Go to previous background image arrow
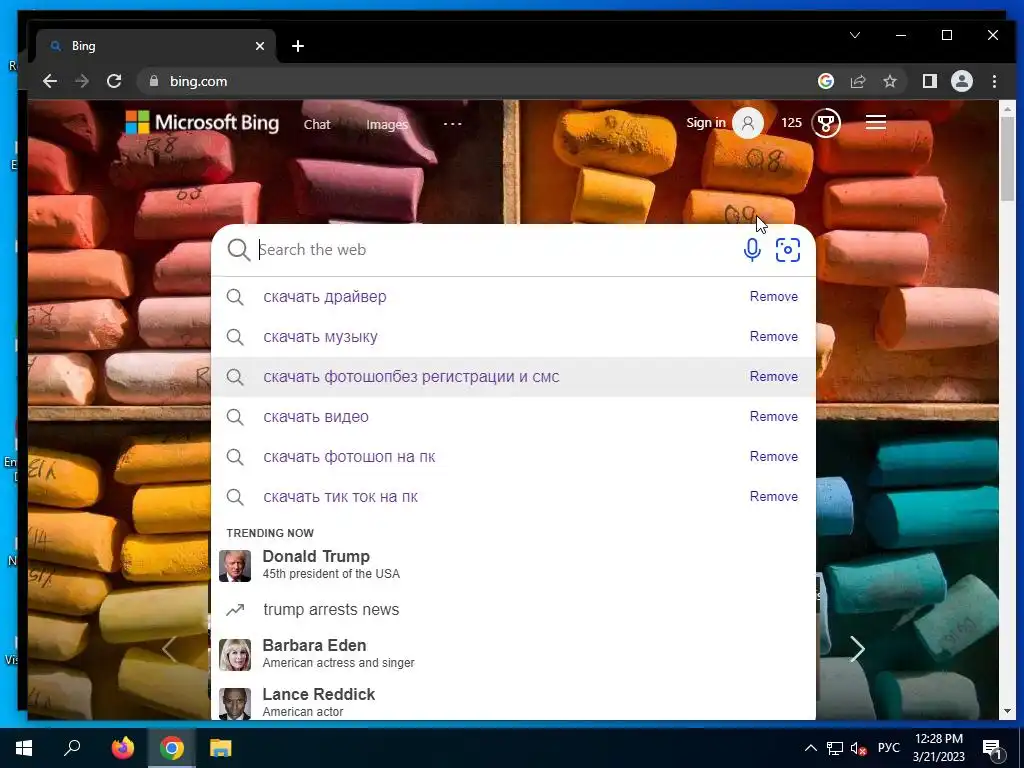 (x=168, y=649)
